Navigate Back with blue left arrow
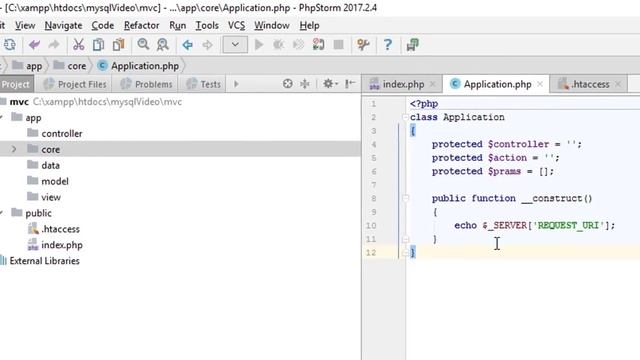640x360 pixels. click(187, 44)
